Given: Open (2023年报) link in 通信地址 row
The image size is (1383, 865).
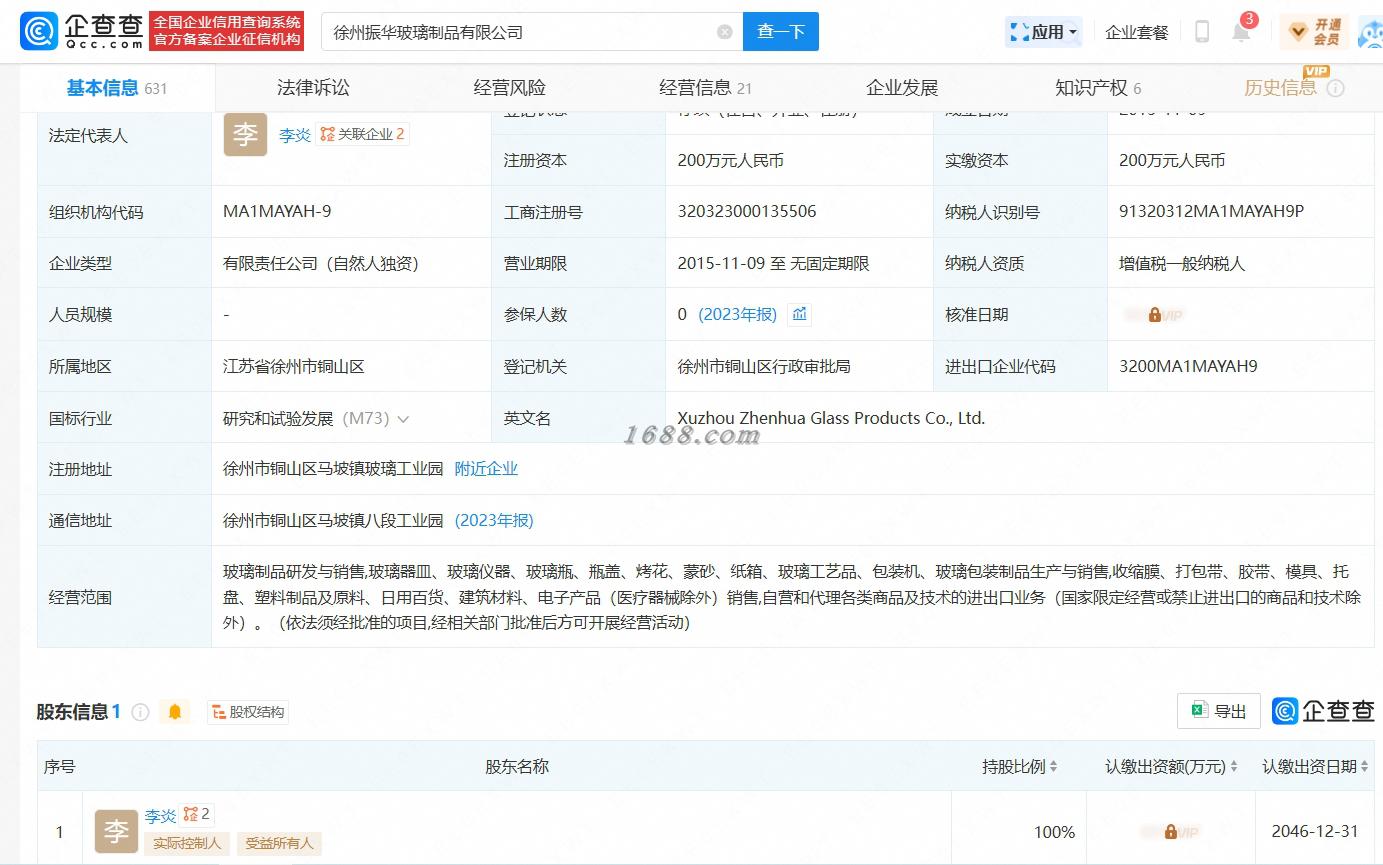Looking at the screenshot, I should click(x=494, y=520).
